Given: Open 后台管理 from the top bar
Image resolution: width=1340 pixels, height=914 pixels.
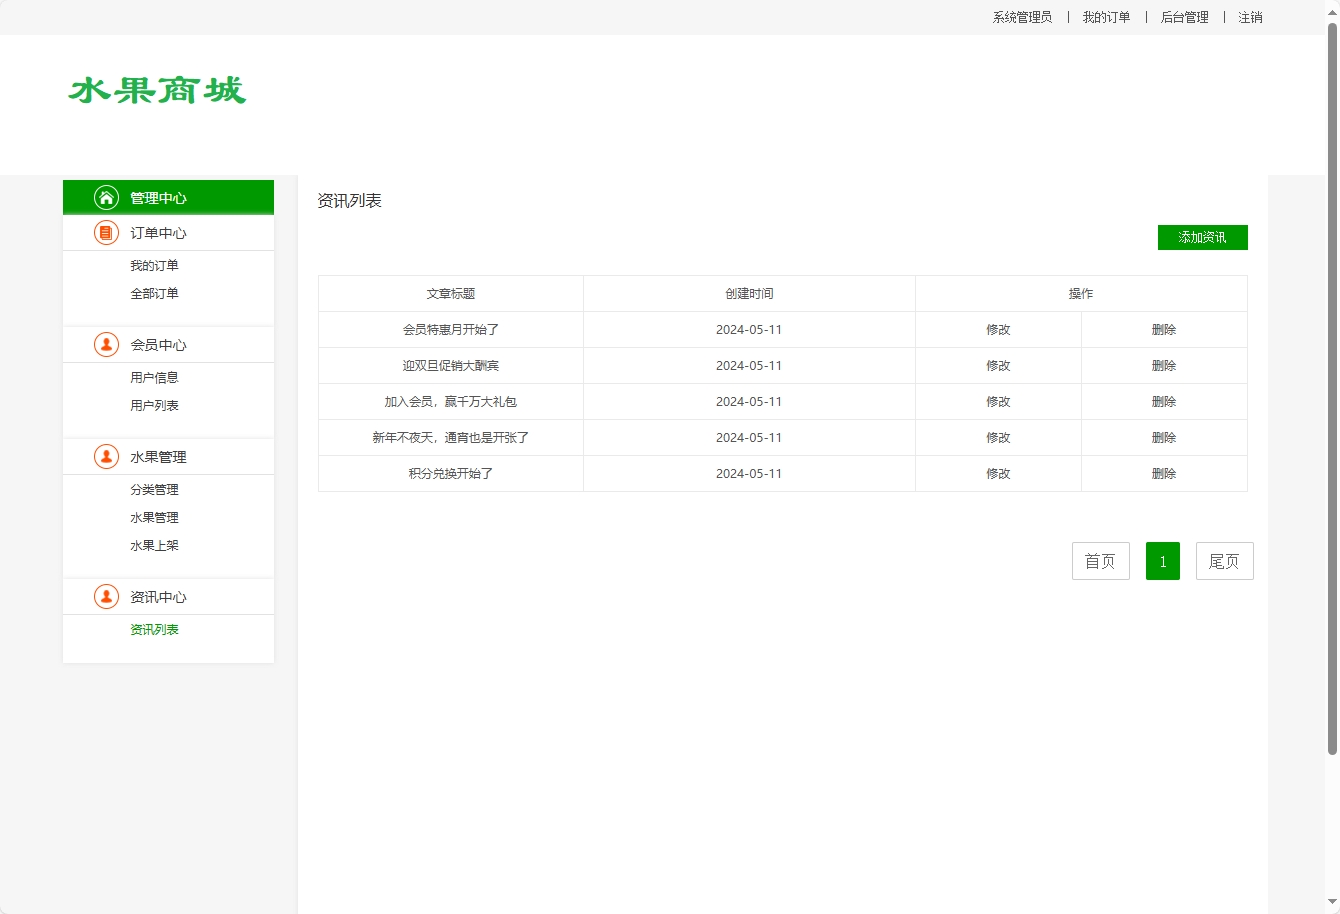Looking at the screenshot, I should tap(1184, 17).
